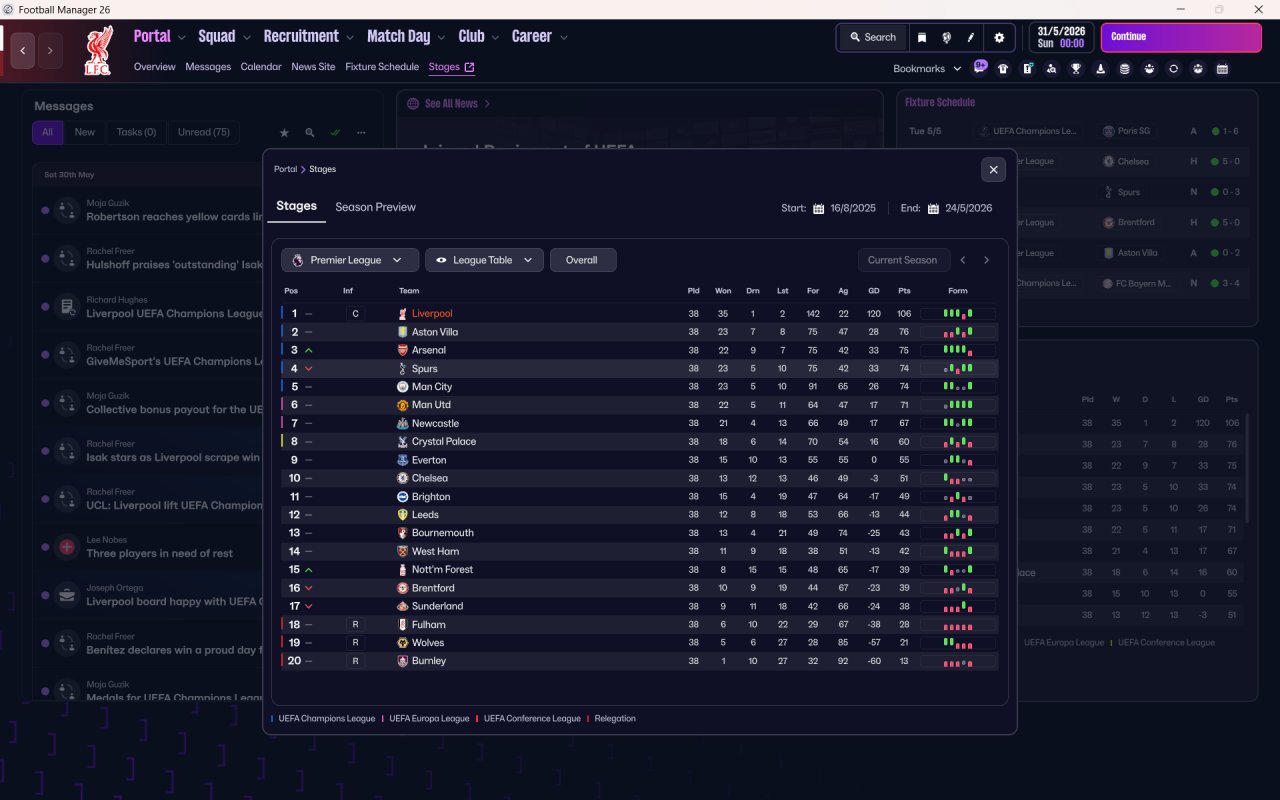Sort table by Pts column header
The width and height of the screenshot is (1280, 800).
coord(904,291)
